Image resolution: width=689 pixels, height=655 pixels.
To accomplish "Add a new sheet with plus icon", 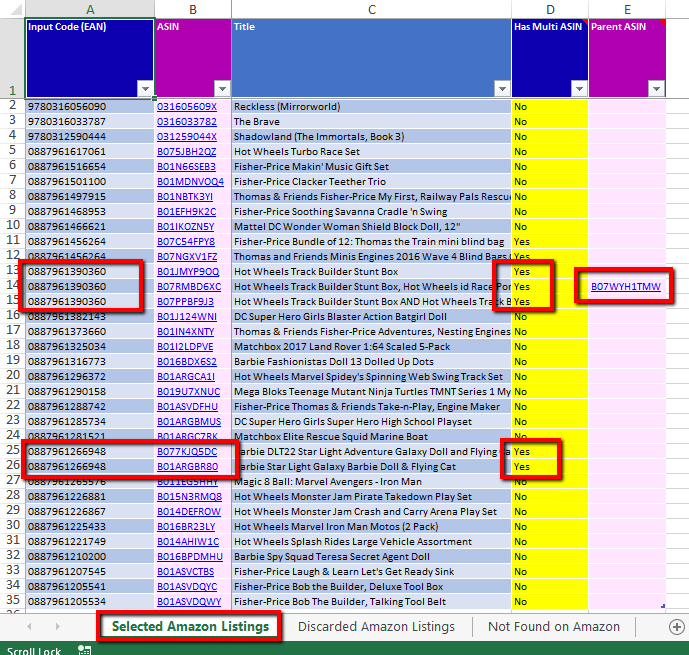I will (x=677, y=627).
